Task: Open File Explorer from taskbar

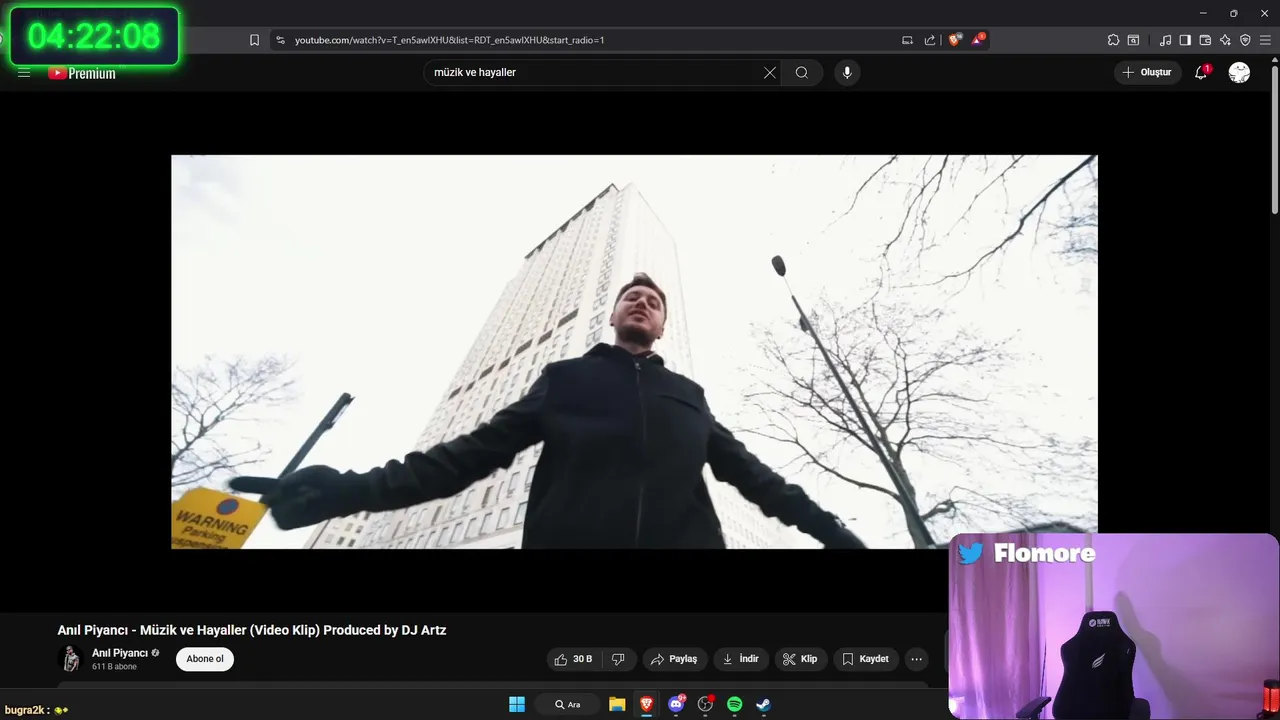Action: point(617,704)
